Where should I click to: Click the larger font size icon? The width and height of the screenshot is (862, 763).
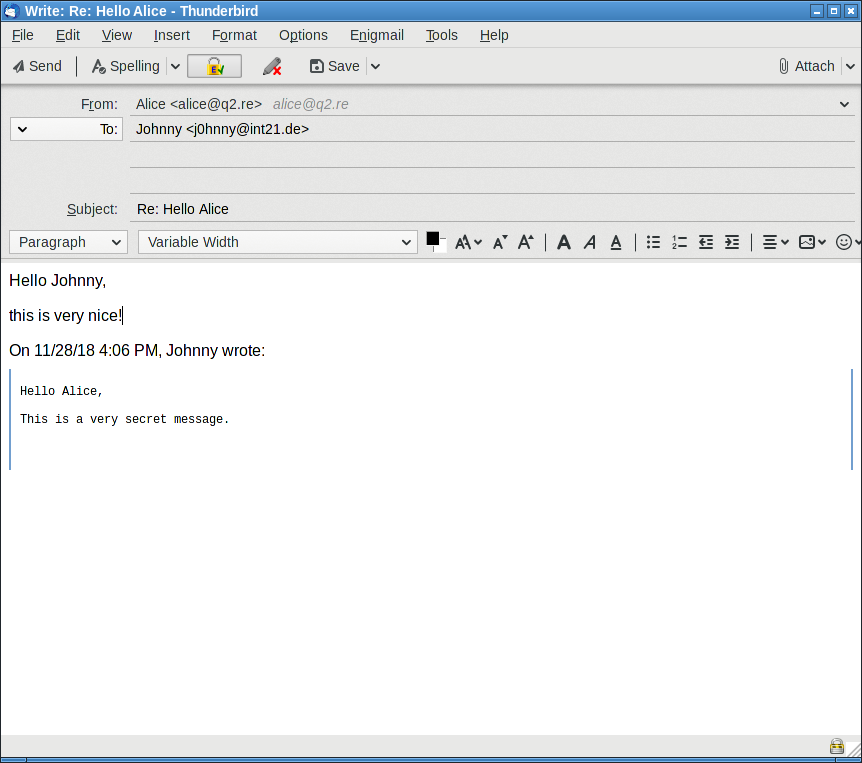pyautogui.click(x=525, y=242)
